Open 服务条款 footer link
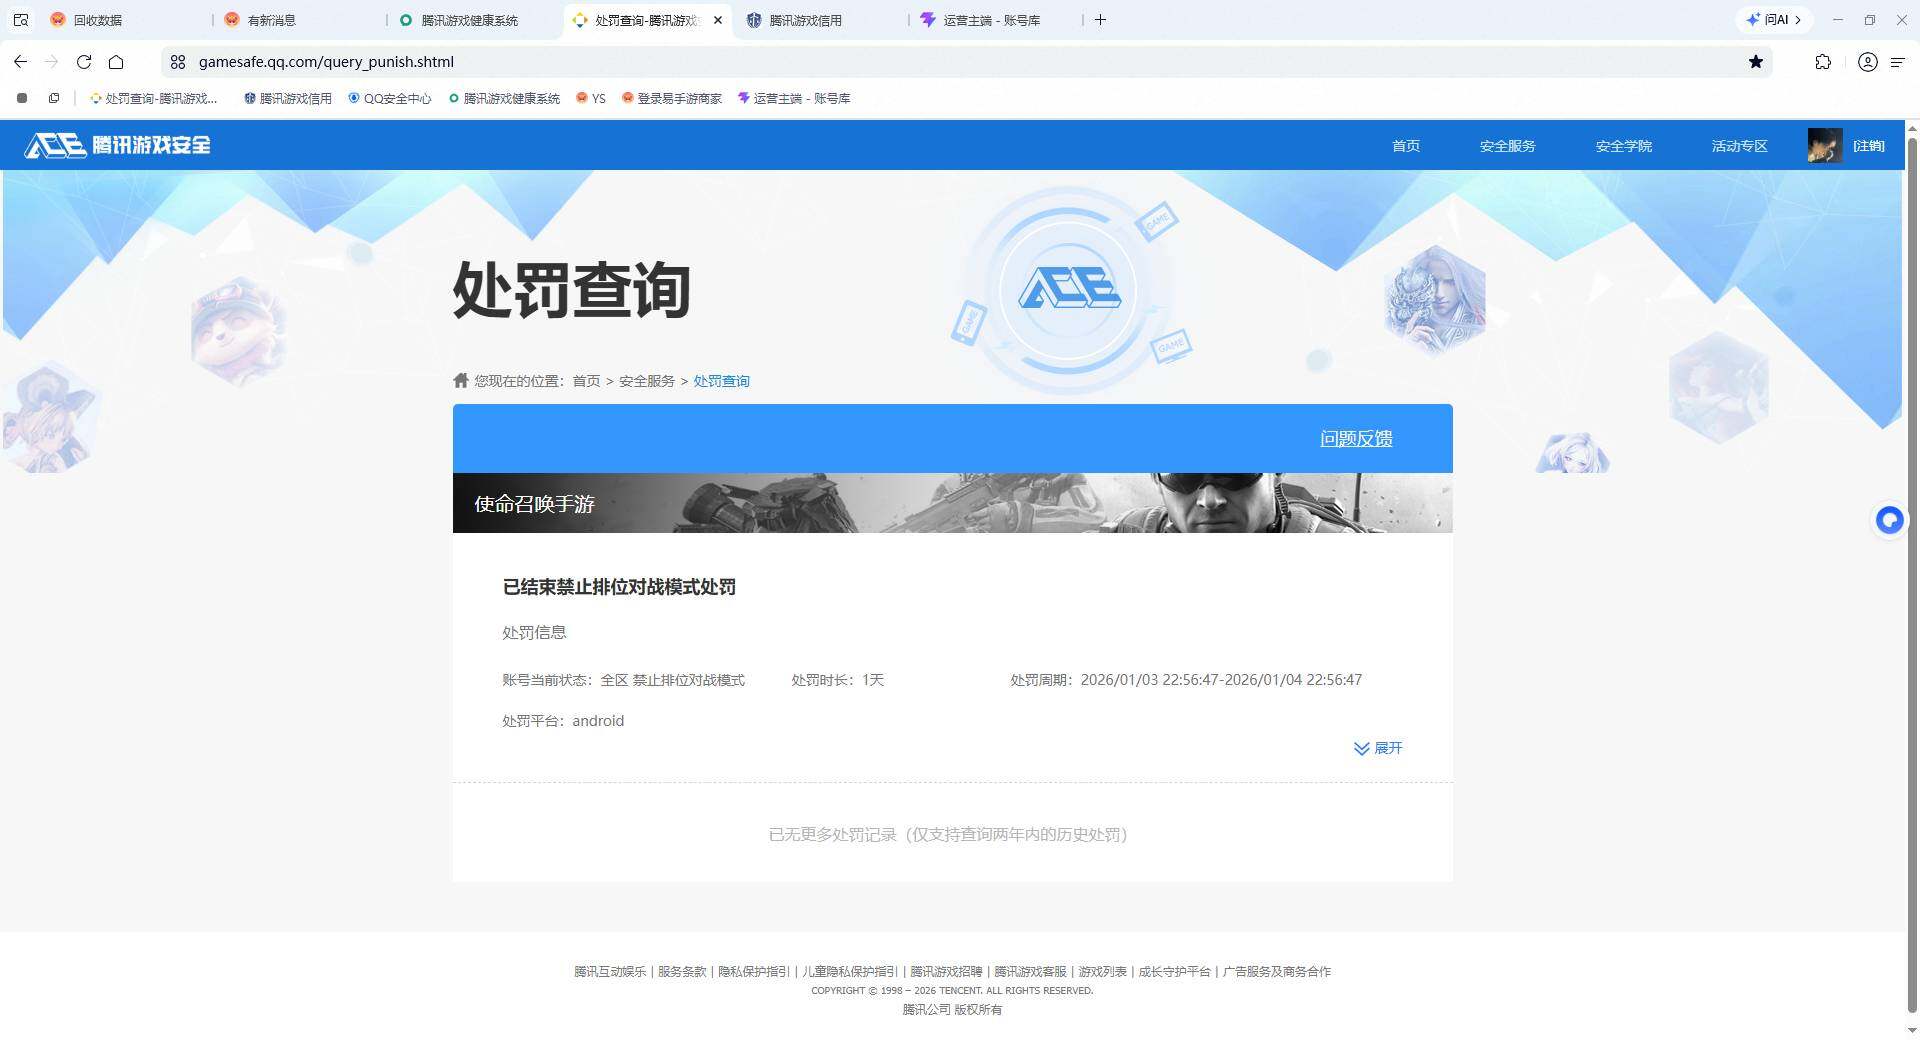Image resolution: width=1920 pixels, height=1040 pixels. click(x=682, y=971)
